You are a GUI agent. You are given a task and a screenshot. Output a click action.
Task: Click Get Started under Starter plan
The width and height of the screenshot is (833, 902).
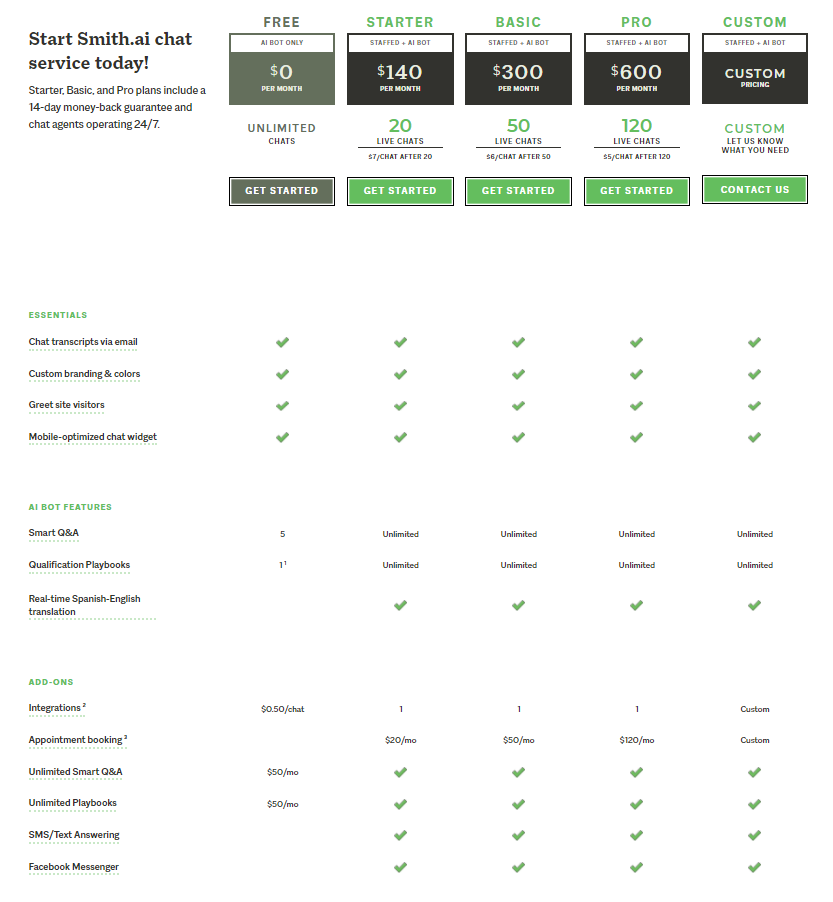tap(400, 191)
